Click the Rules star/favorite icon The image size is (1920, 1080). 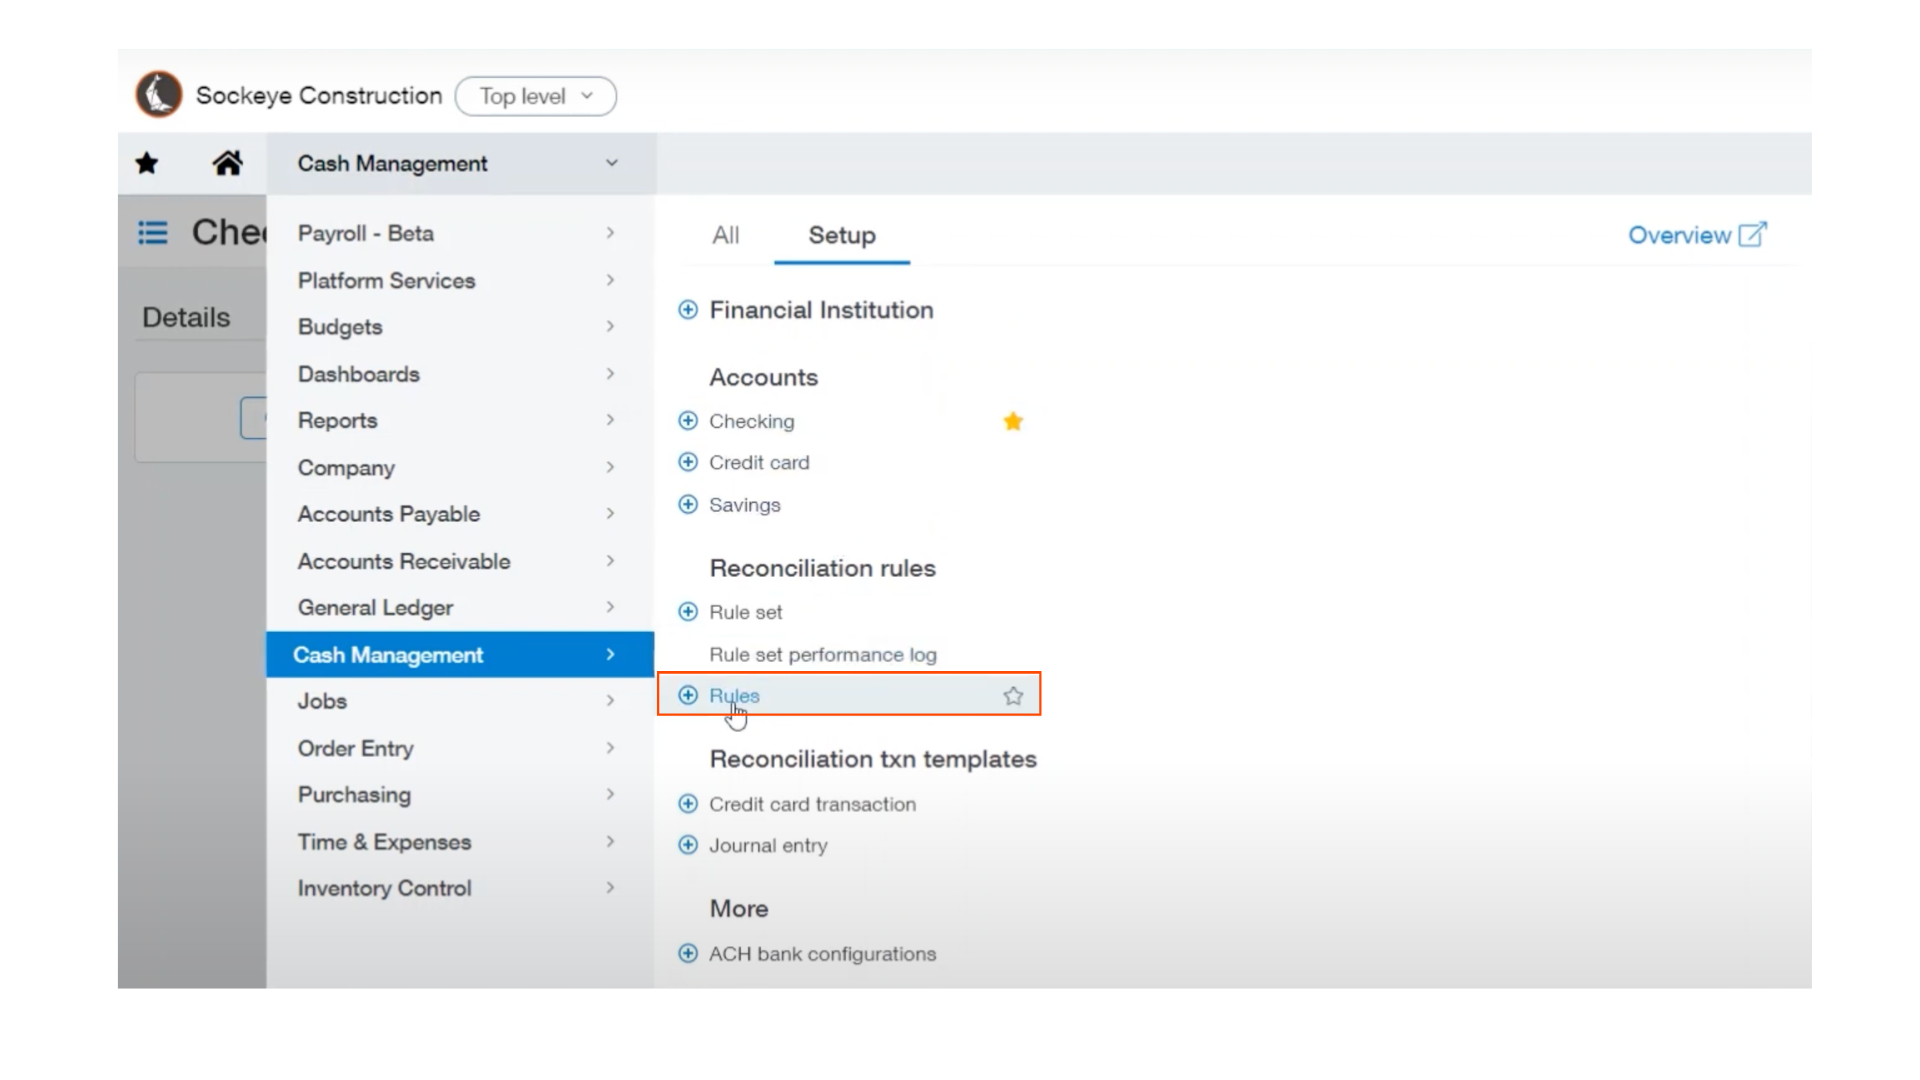(1014, 695)
